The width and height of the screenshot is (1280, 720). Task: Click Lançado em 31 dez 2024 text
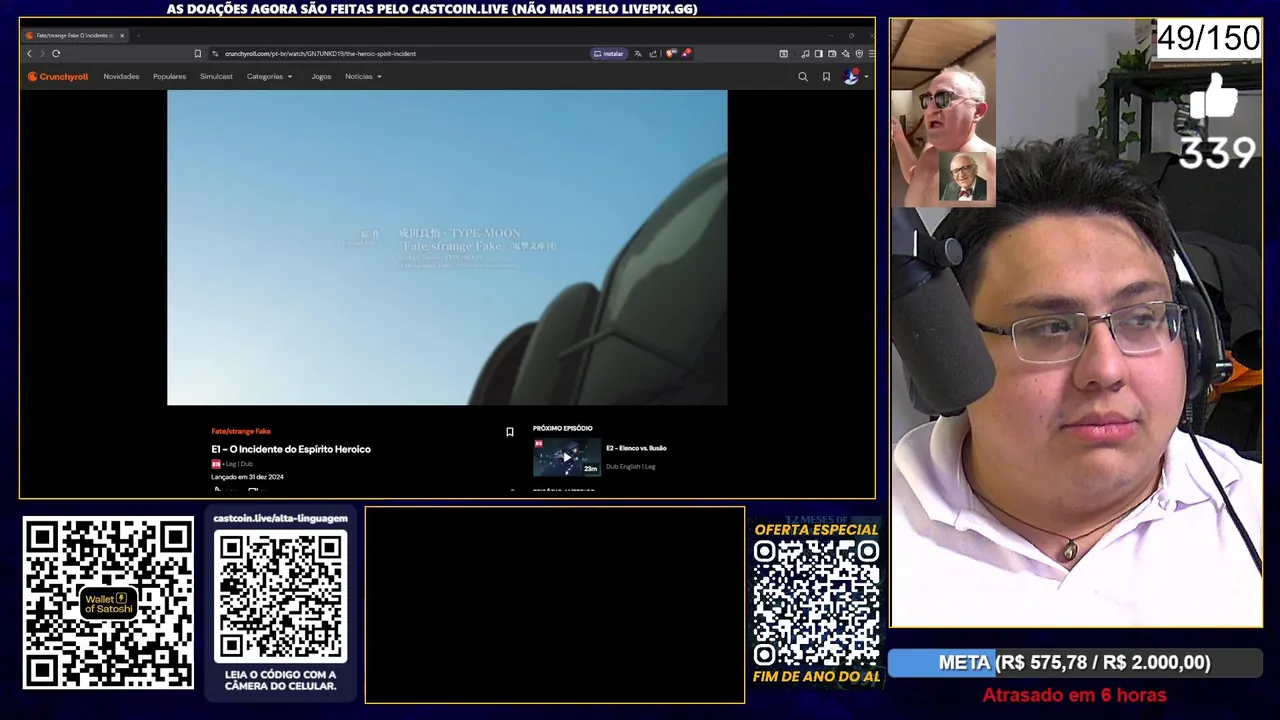pos(247,477)
